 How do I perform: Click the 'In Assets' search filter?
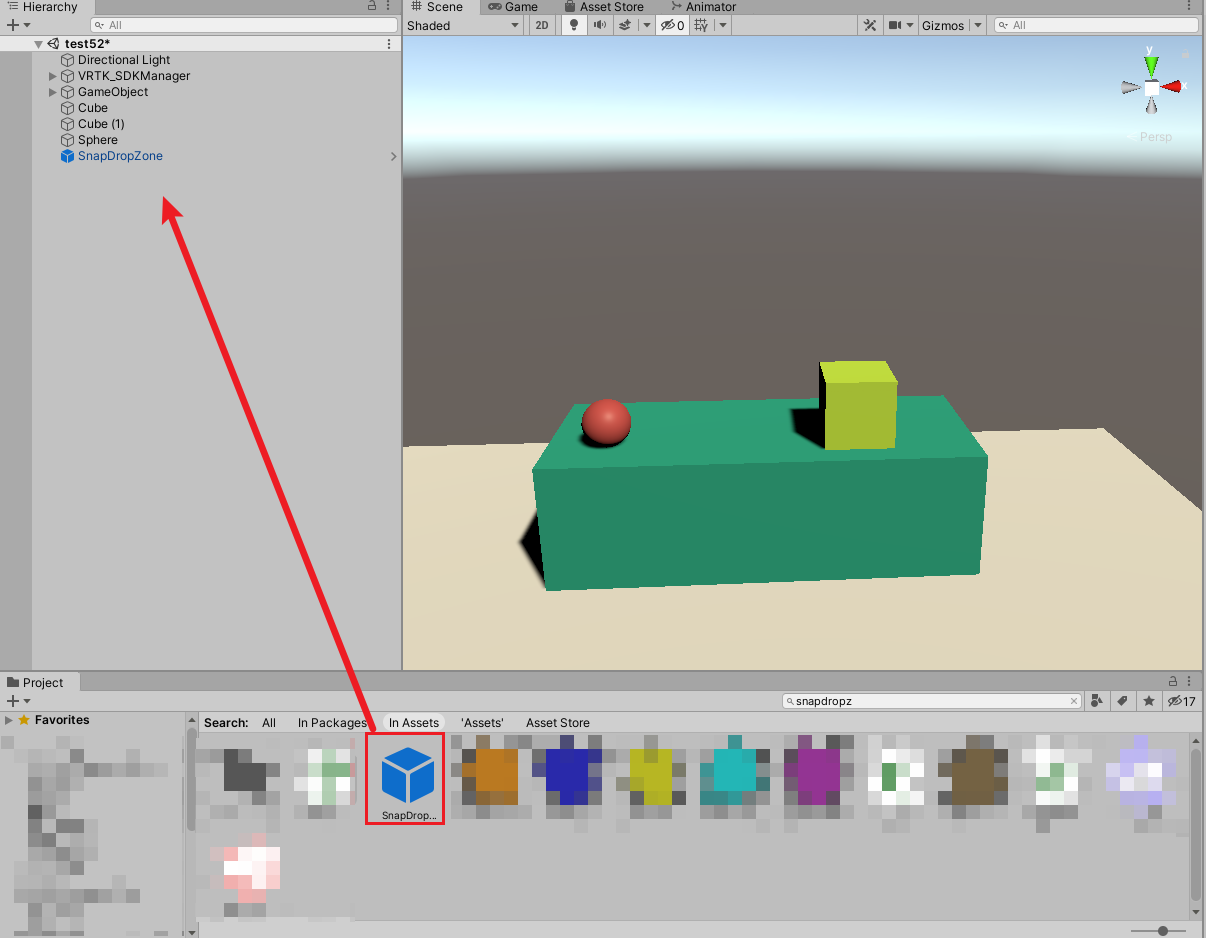(x=413, y=722)
